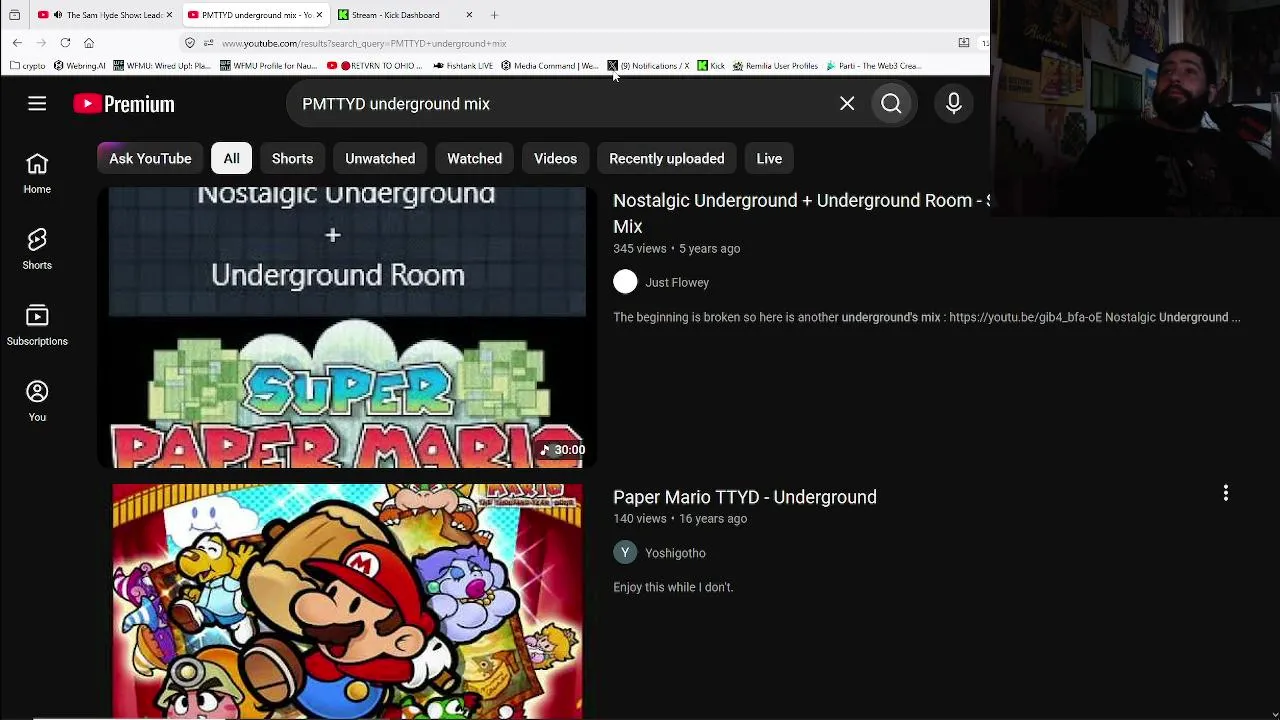Filter results by Recently uploaded chip

pos(666,158)
